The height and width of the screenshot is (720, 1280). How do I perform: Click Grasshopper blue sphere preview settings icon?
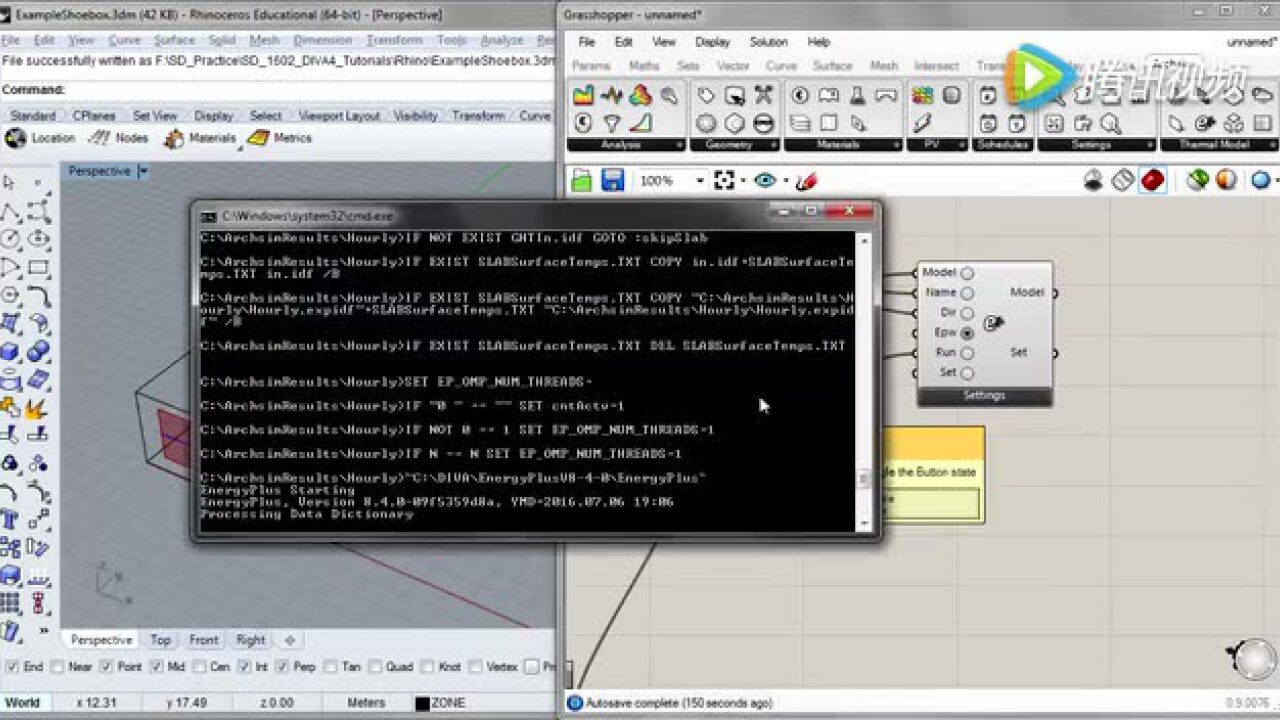coord(1260,180)
